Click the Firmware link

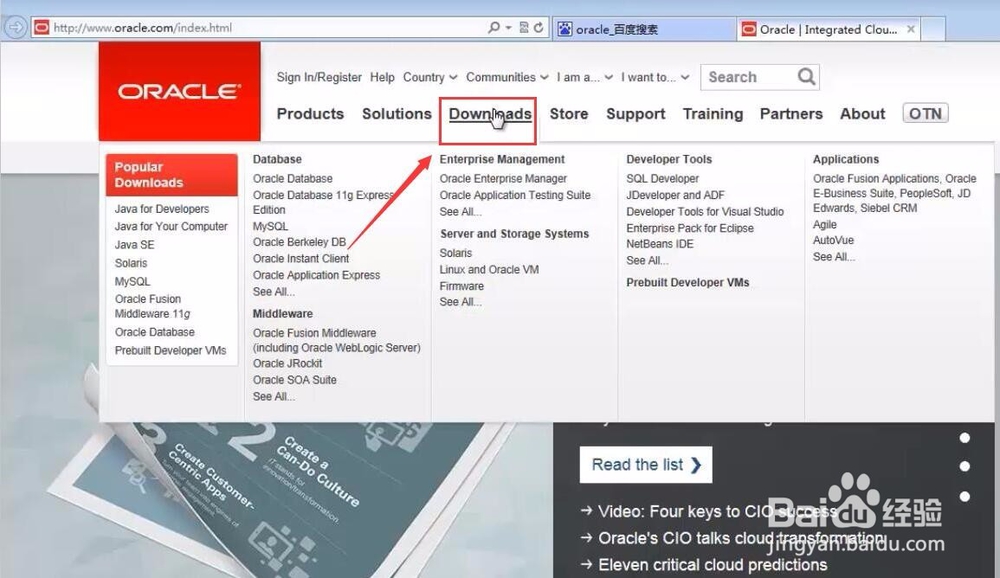[x=461, y=286]
